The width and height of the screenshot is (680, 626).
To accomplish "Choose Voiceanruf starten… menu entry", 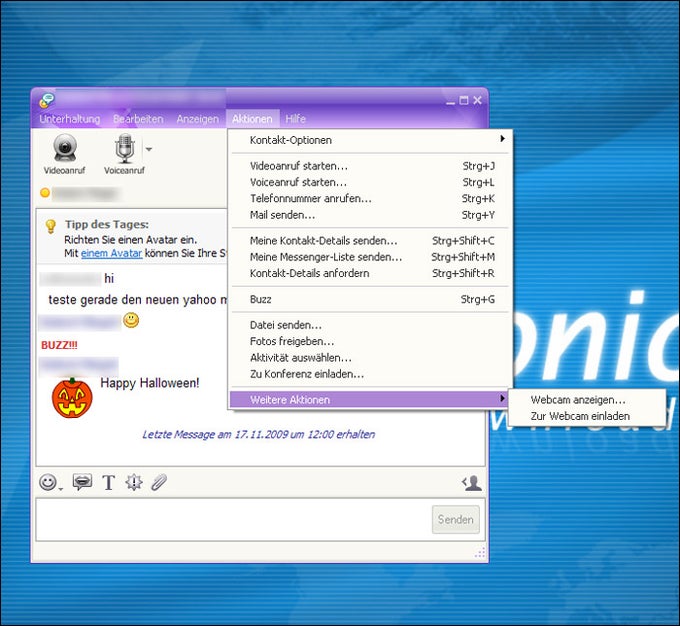I will tap(370, 182).
